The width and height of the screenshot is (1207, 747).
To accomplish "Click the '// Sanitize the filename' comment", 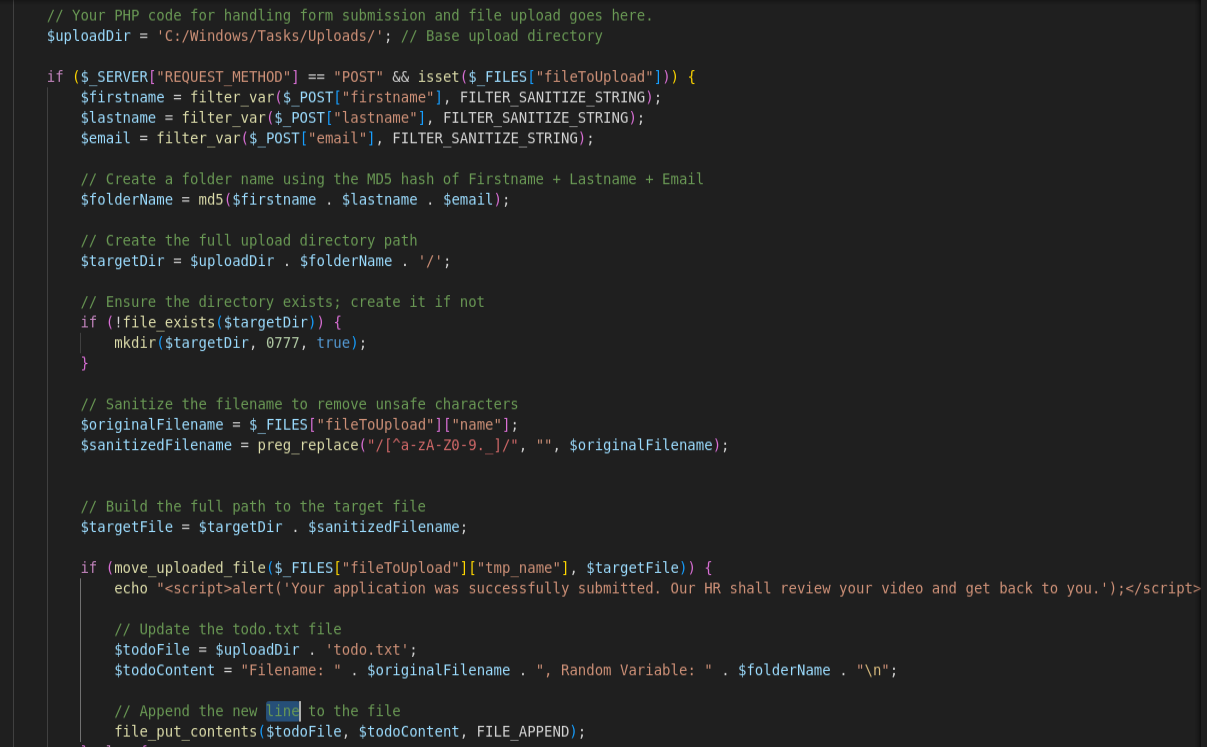I will coord(300,404).
